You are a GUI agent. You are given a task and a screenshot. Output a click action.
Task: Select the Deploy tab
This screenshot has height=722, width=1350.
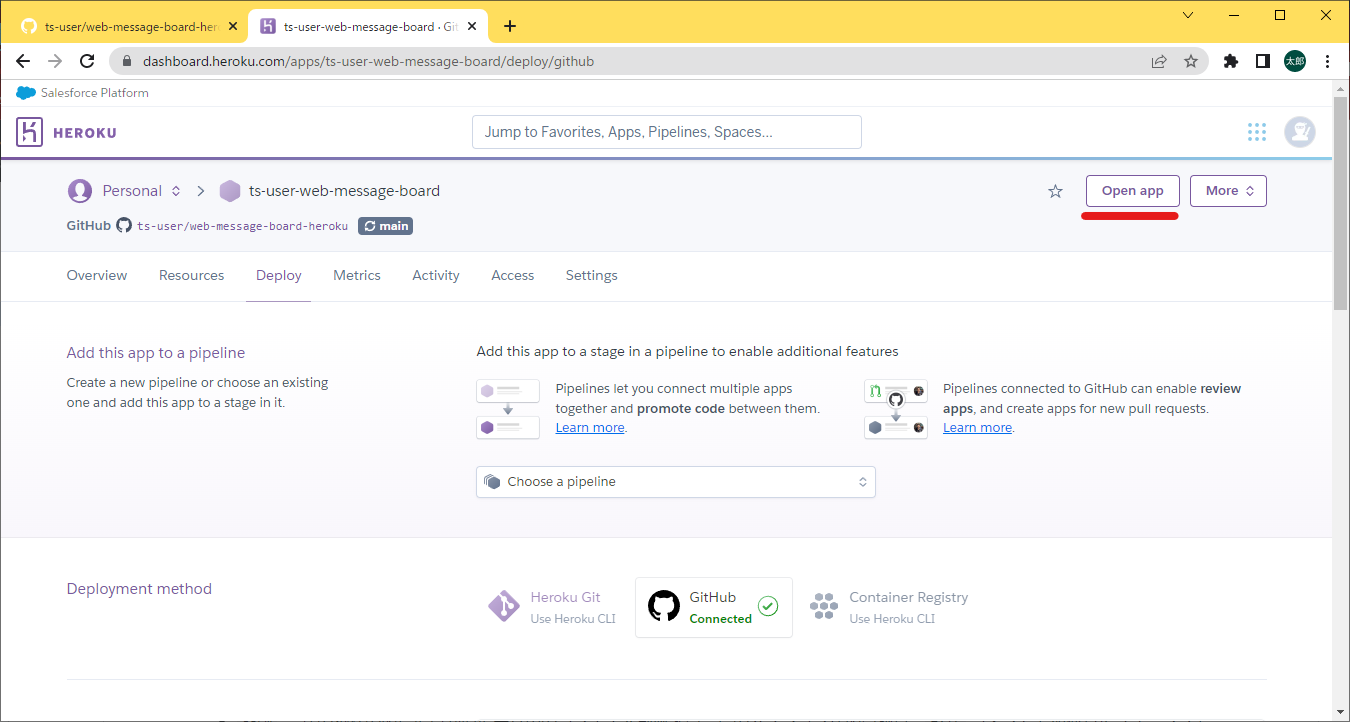pyautogui.click(x=279, y=275)
